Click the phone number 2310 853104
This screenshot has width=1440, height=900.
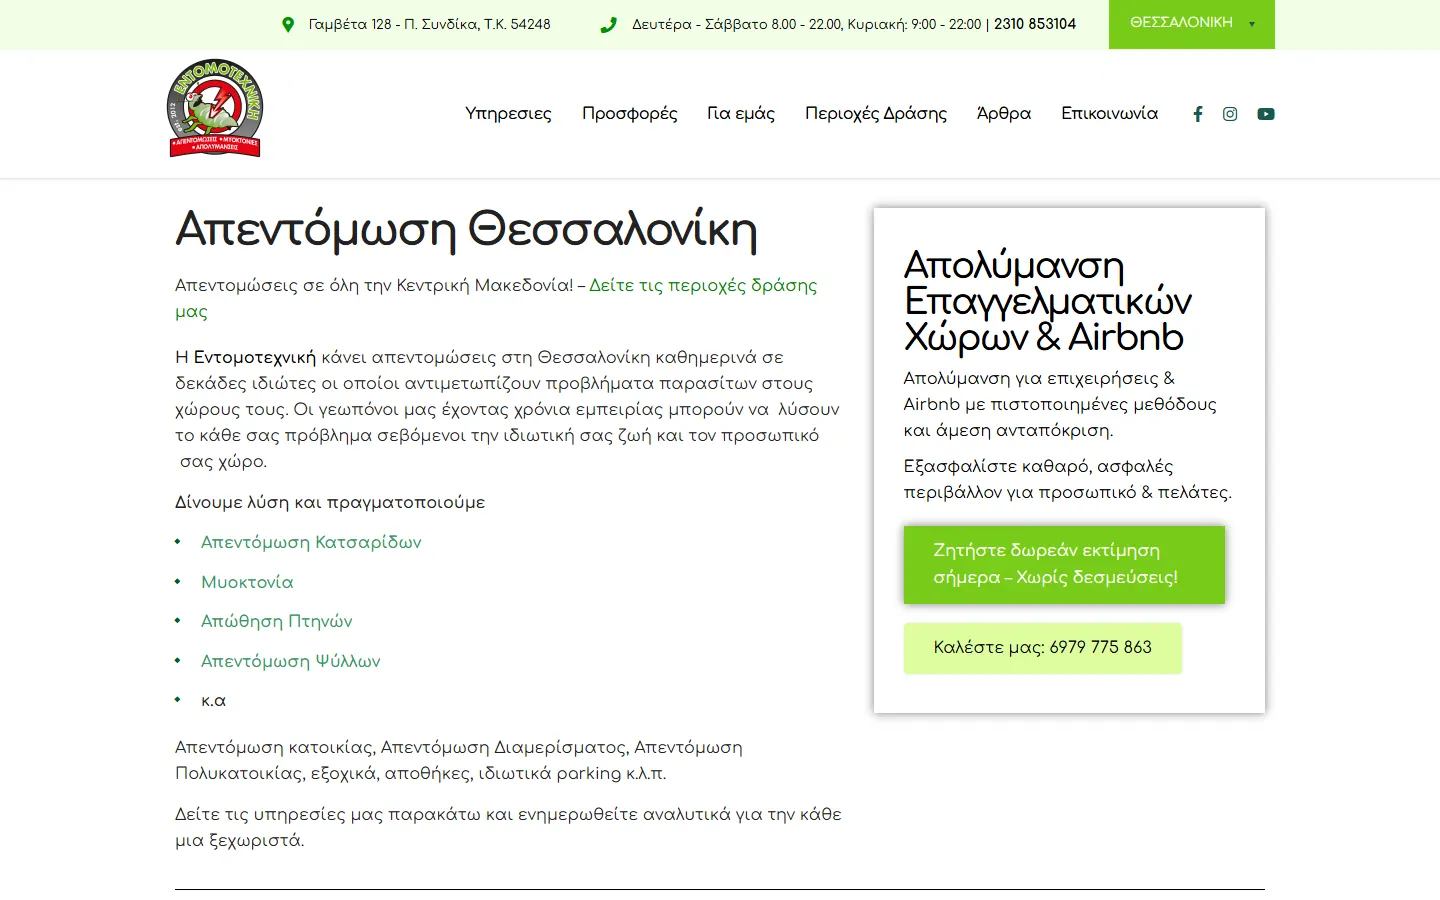point(1035,24)
